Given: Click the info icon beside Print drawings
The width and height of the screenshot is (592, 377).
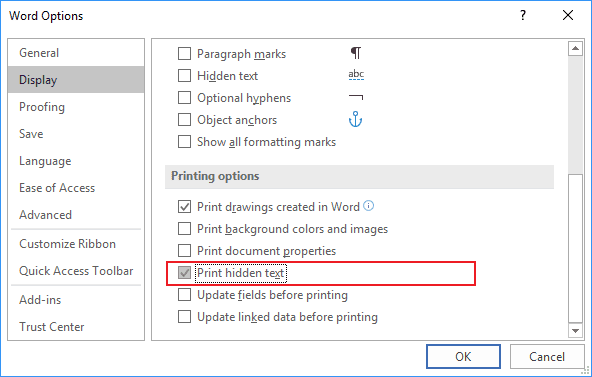Looking at the screenshot, I should pyautogui.click(x=368, y=206).
